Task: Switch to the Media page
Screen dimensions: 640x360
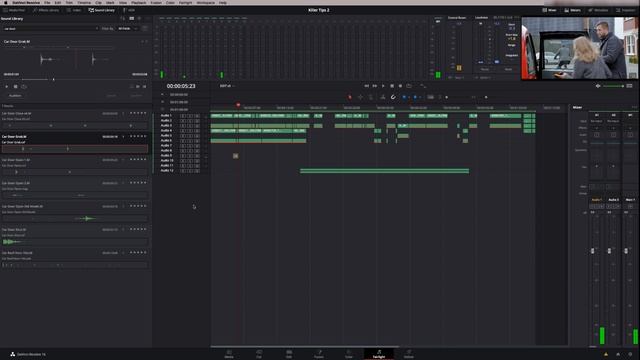Action: pyautogui.click(x=229, y=354)
